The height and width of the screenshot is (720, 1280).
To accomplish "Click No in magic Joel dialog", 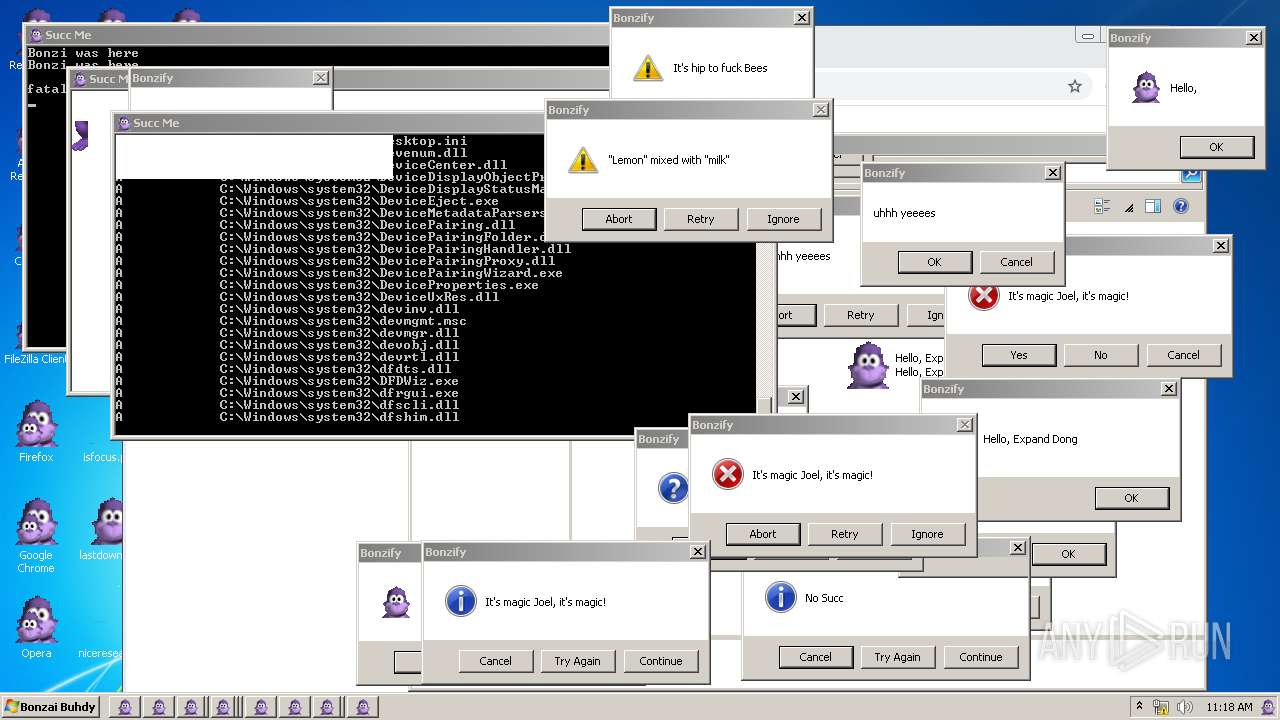I will 1101,355.
